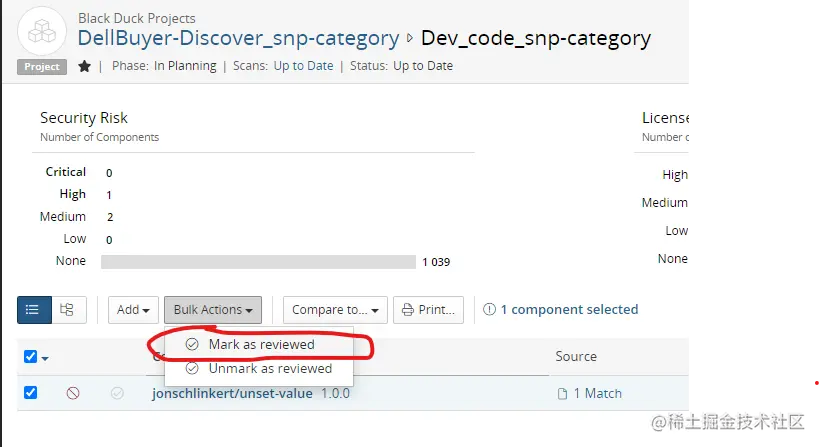The image size is (820, 447).
Task: Click the Phase: In Planning text
Action: (164, 66)
